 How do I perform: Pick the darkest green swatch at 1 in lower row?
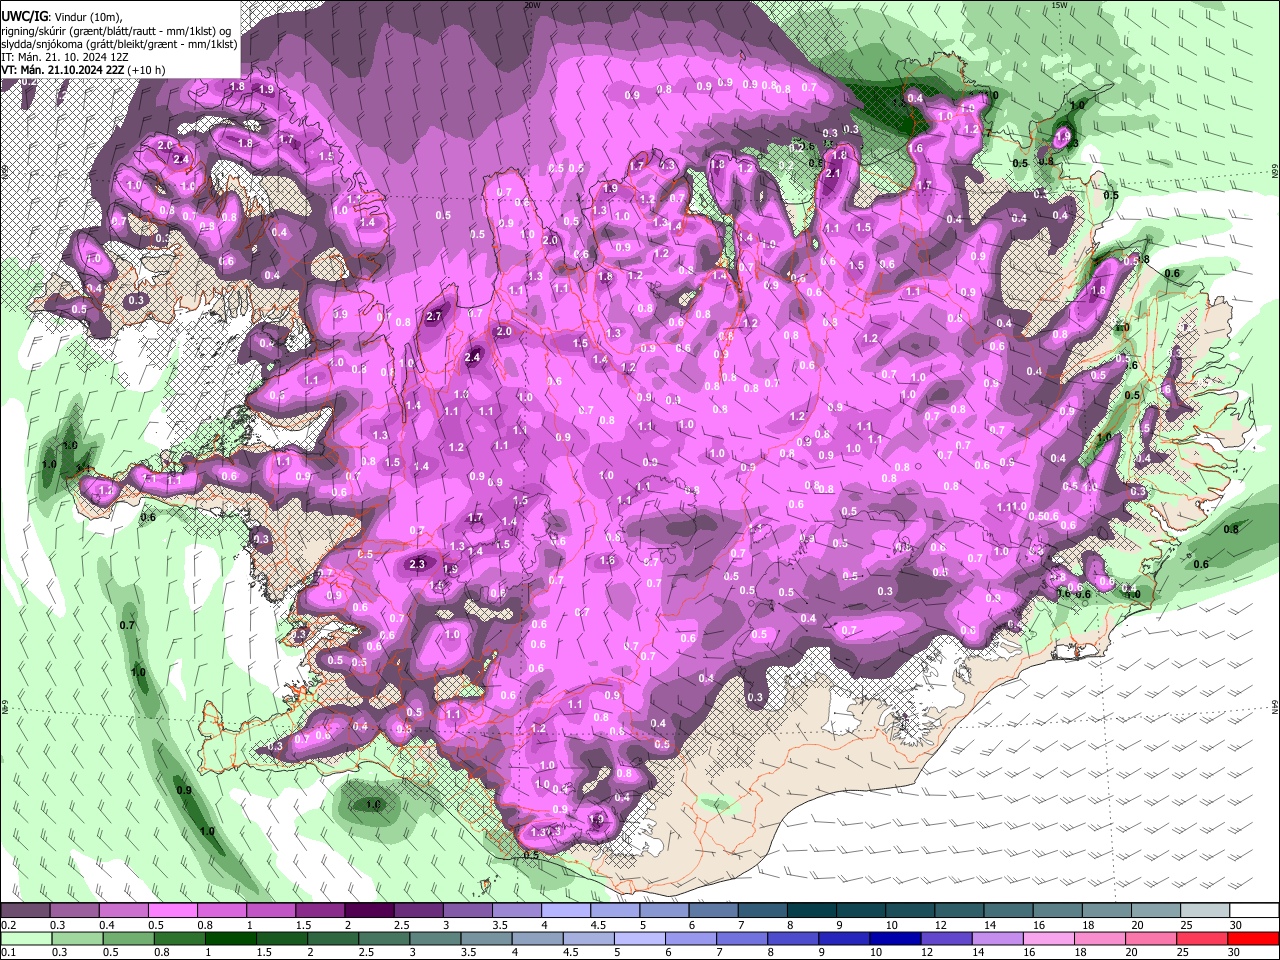[x=230, y=938]
